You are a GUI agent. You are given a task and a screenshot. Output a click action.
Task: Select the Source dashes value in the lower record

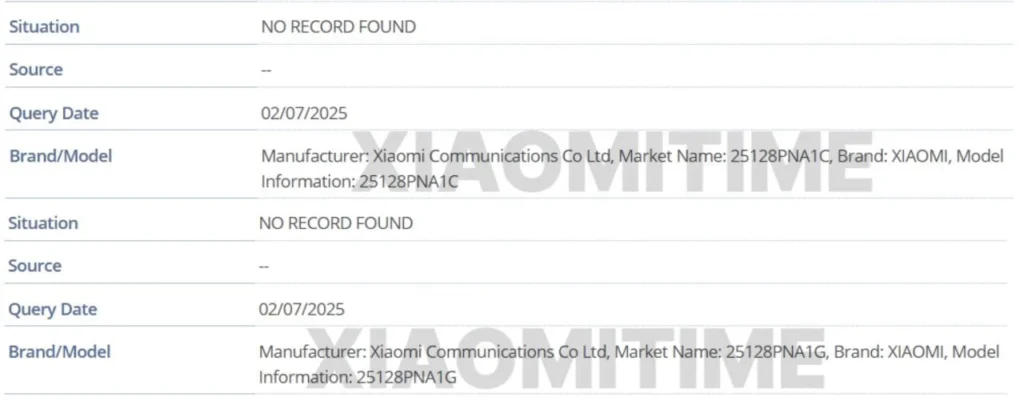coord(264,266)
